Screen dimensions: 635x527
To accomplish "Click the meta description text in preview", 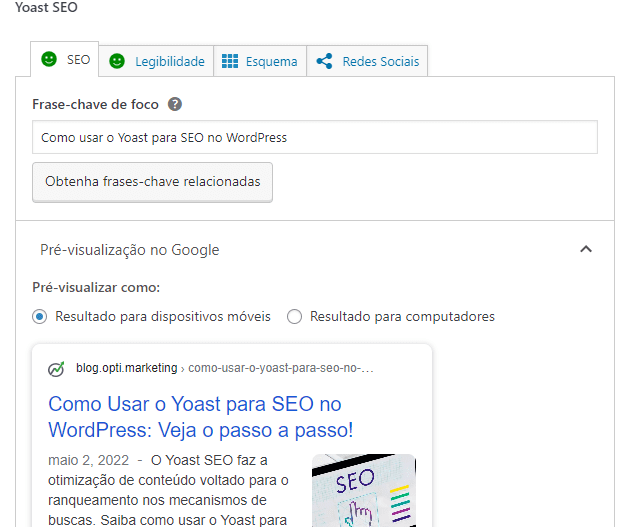I will pyautogui.click(x=168, y=490).
